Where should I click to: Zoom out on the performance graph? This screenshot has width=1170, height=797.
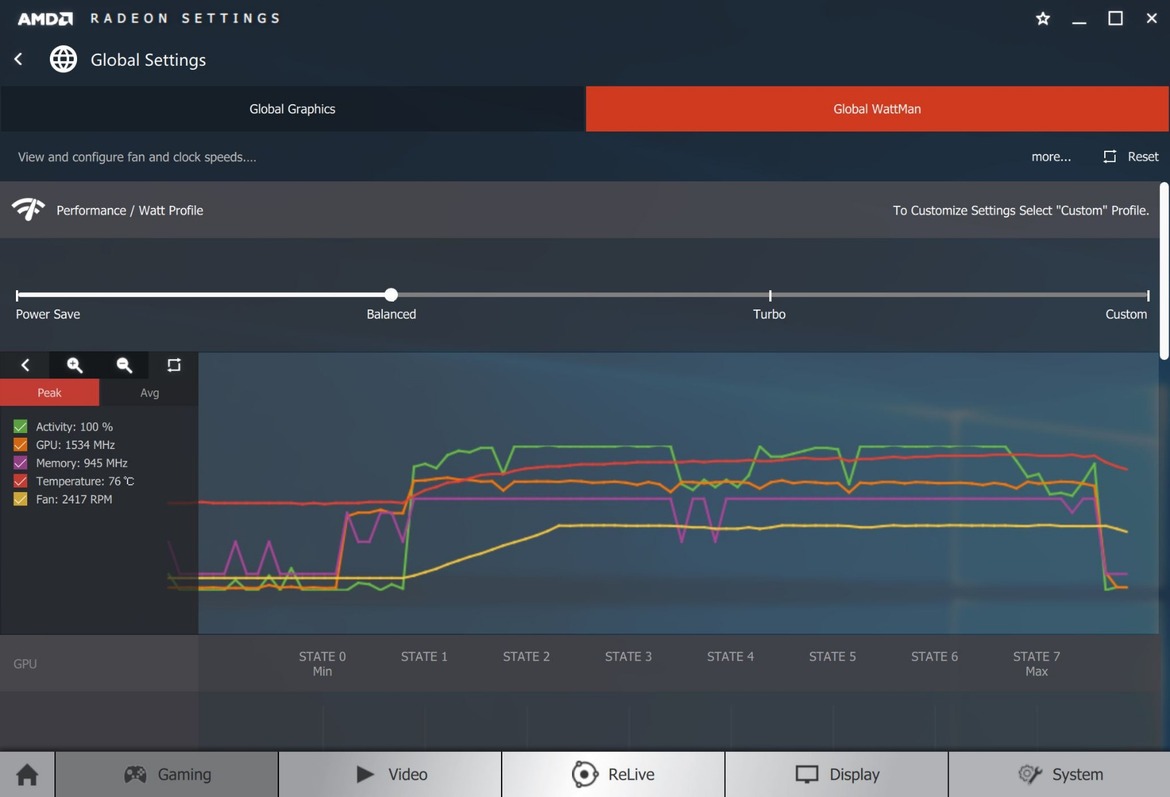click(124, 365)
